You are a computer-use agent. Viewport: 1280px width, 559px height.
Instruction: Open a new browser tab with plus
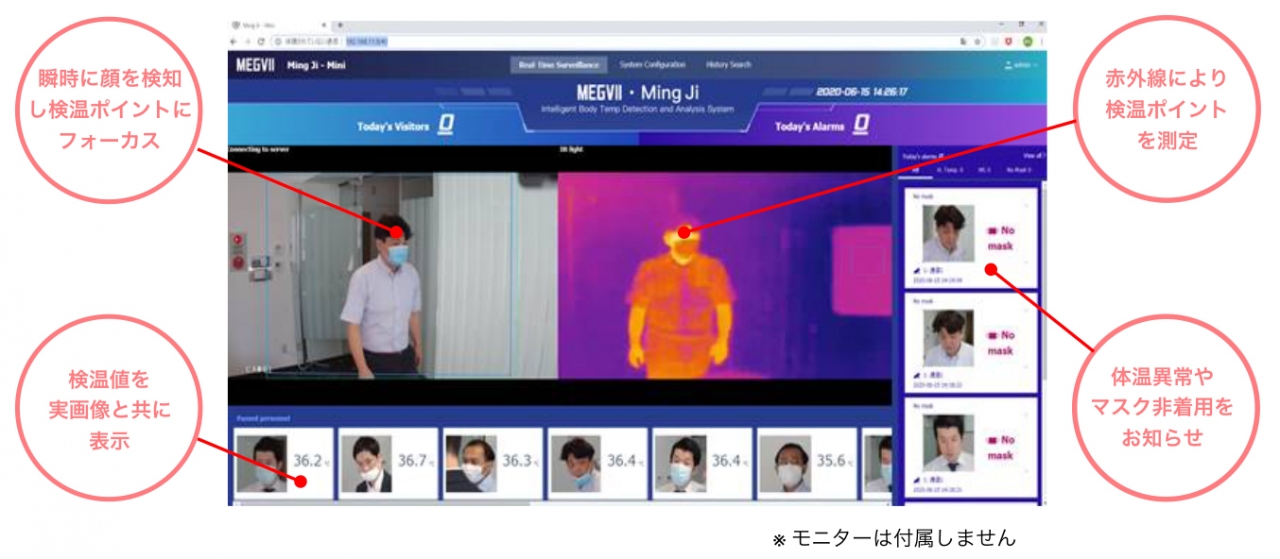click(340, 24)
